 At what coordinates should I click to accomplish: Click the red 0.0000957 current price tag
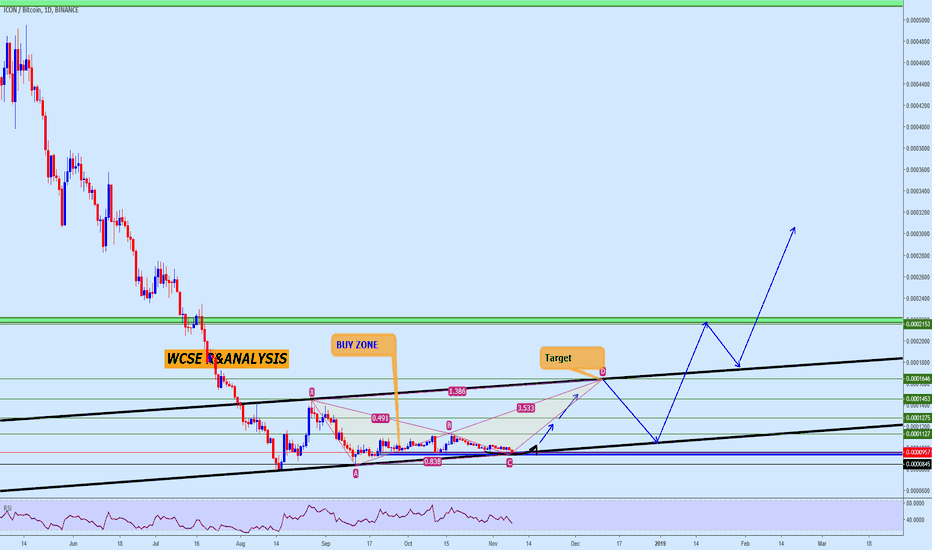click(917, 452)
